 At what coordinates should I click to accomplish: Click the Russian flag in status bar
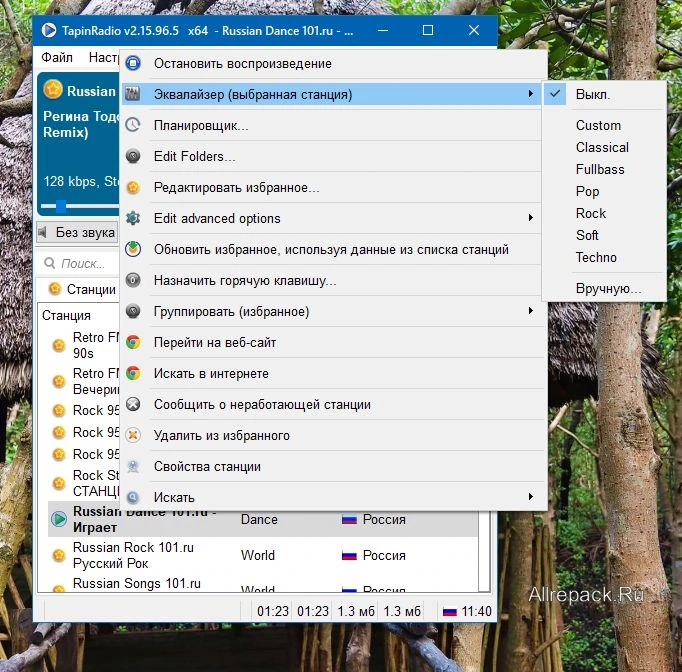[449, 612]
